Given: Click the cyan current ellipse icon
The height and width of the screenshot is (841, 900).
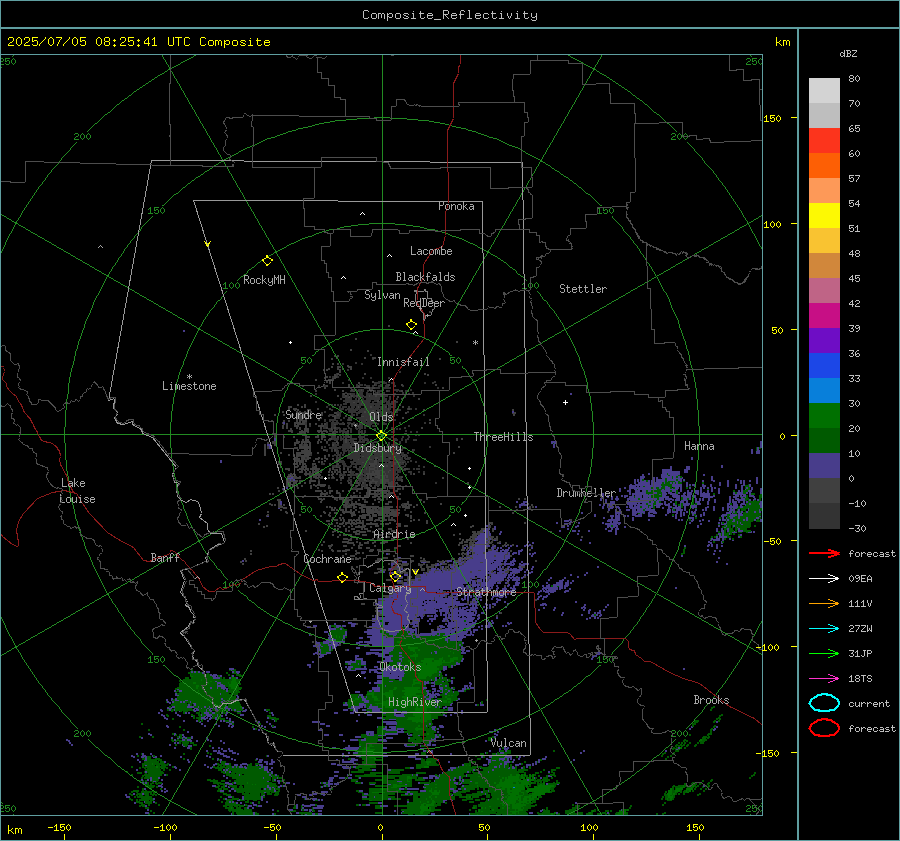Looking at the screenshot, I should click(824, 703).
